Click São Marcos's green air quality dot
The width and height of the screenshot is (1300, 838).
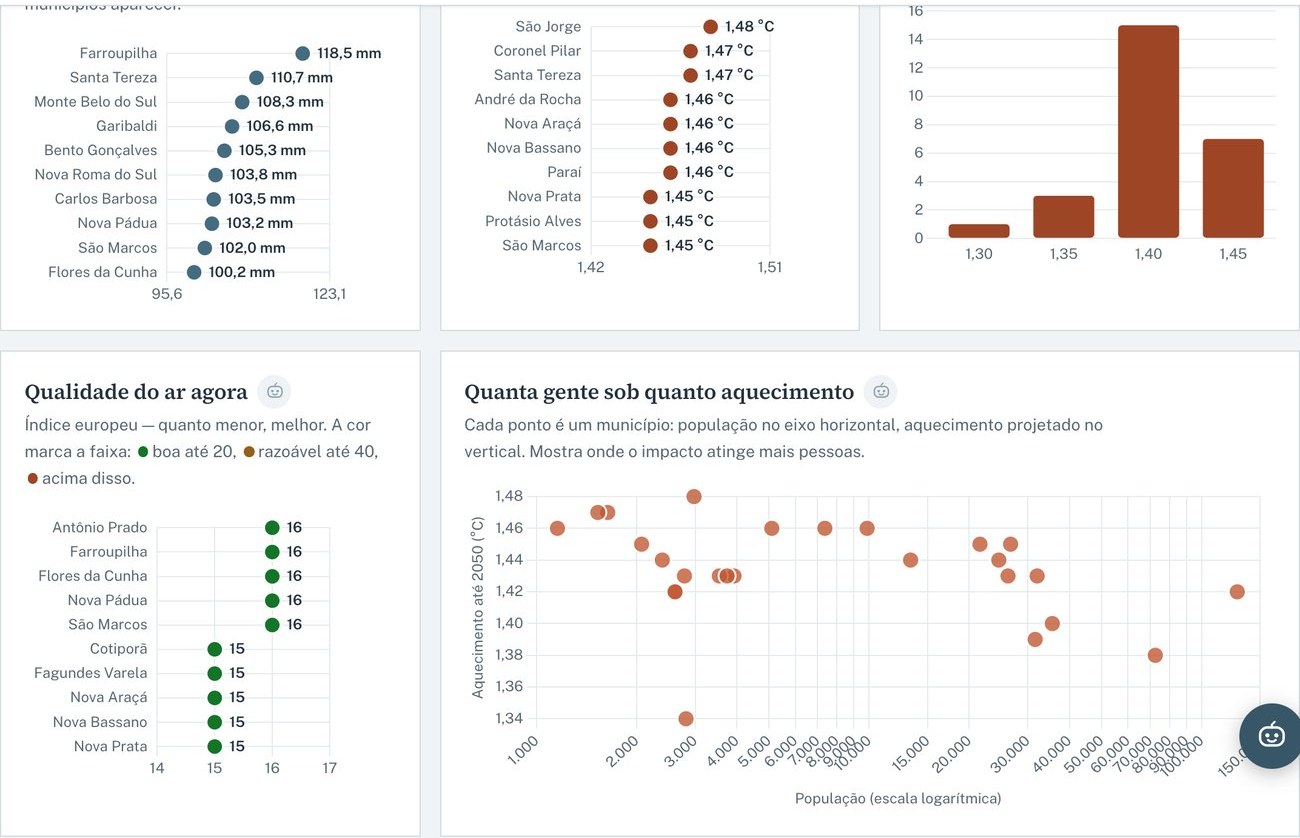point(272,625)
